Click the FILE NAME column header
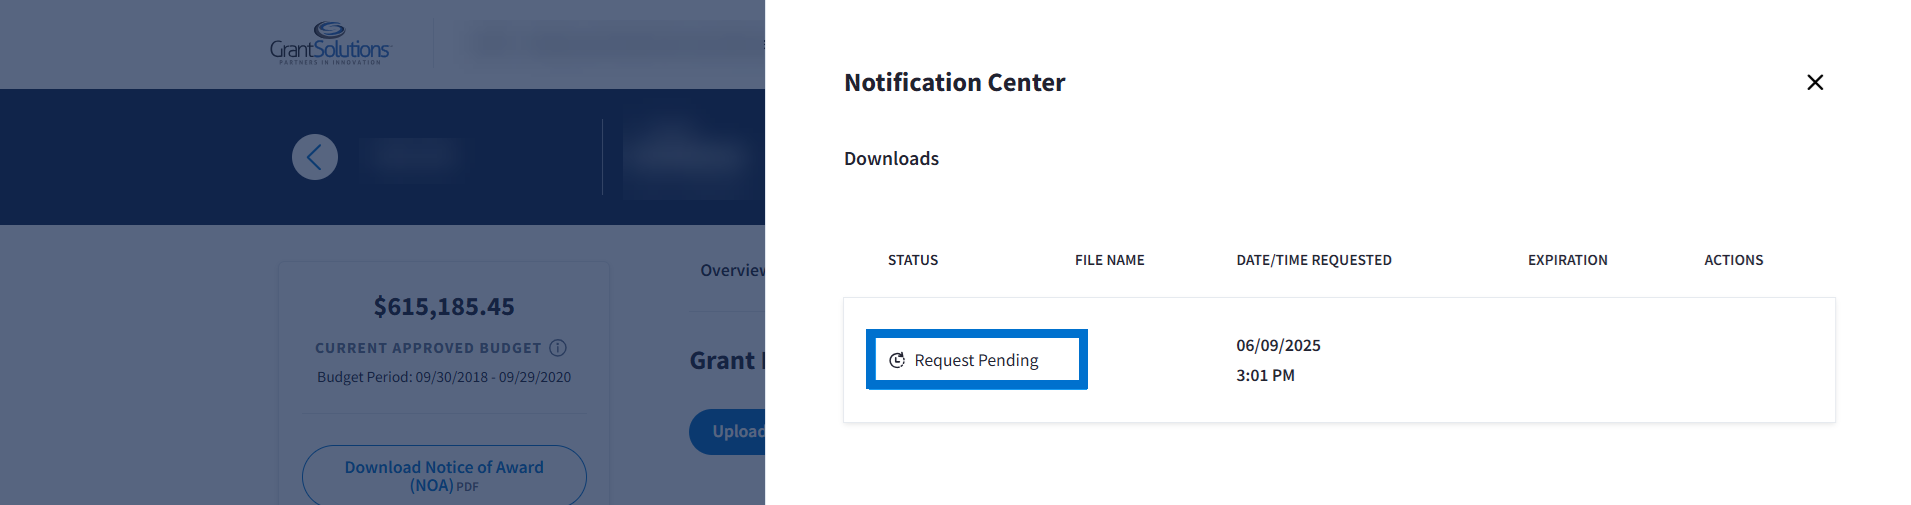1911x505 pixels. point(1109,260)
